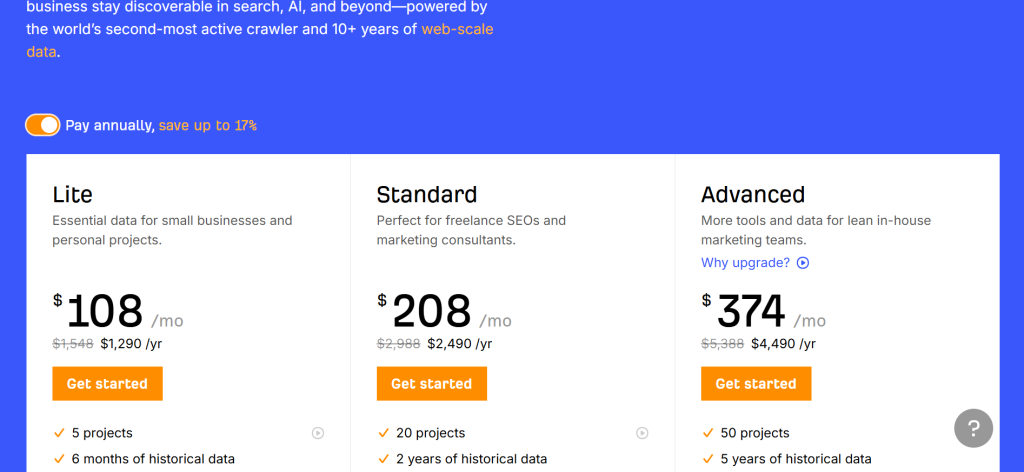Play the video icon in the 5 projects row

tap(318, 433)
